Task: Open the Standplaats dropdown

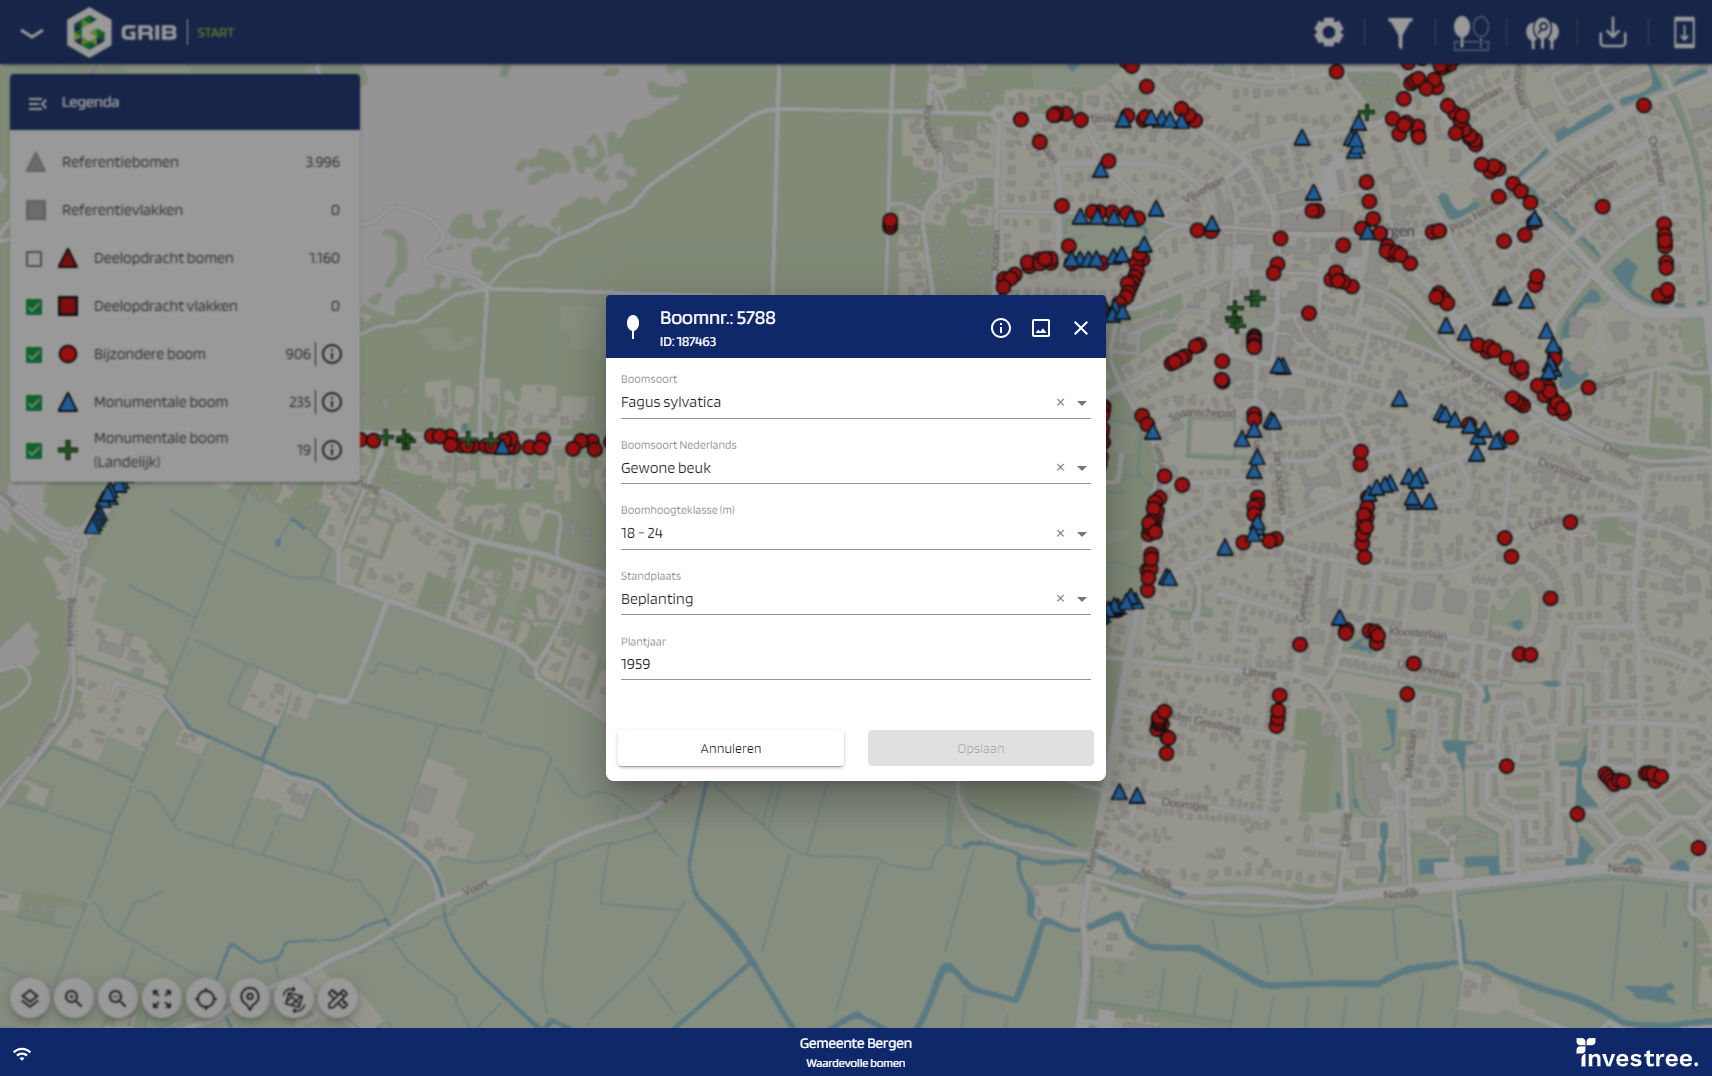Action: [x=1082, y=598]
